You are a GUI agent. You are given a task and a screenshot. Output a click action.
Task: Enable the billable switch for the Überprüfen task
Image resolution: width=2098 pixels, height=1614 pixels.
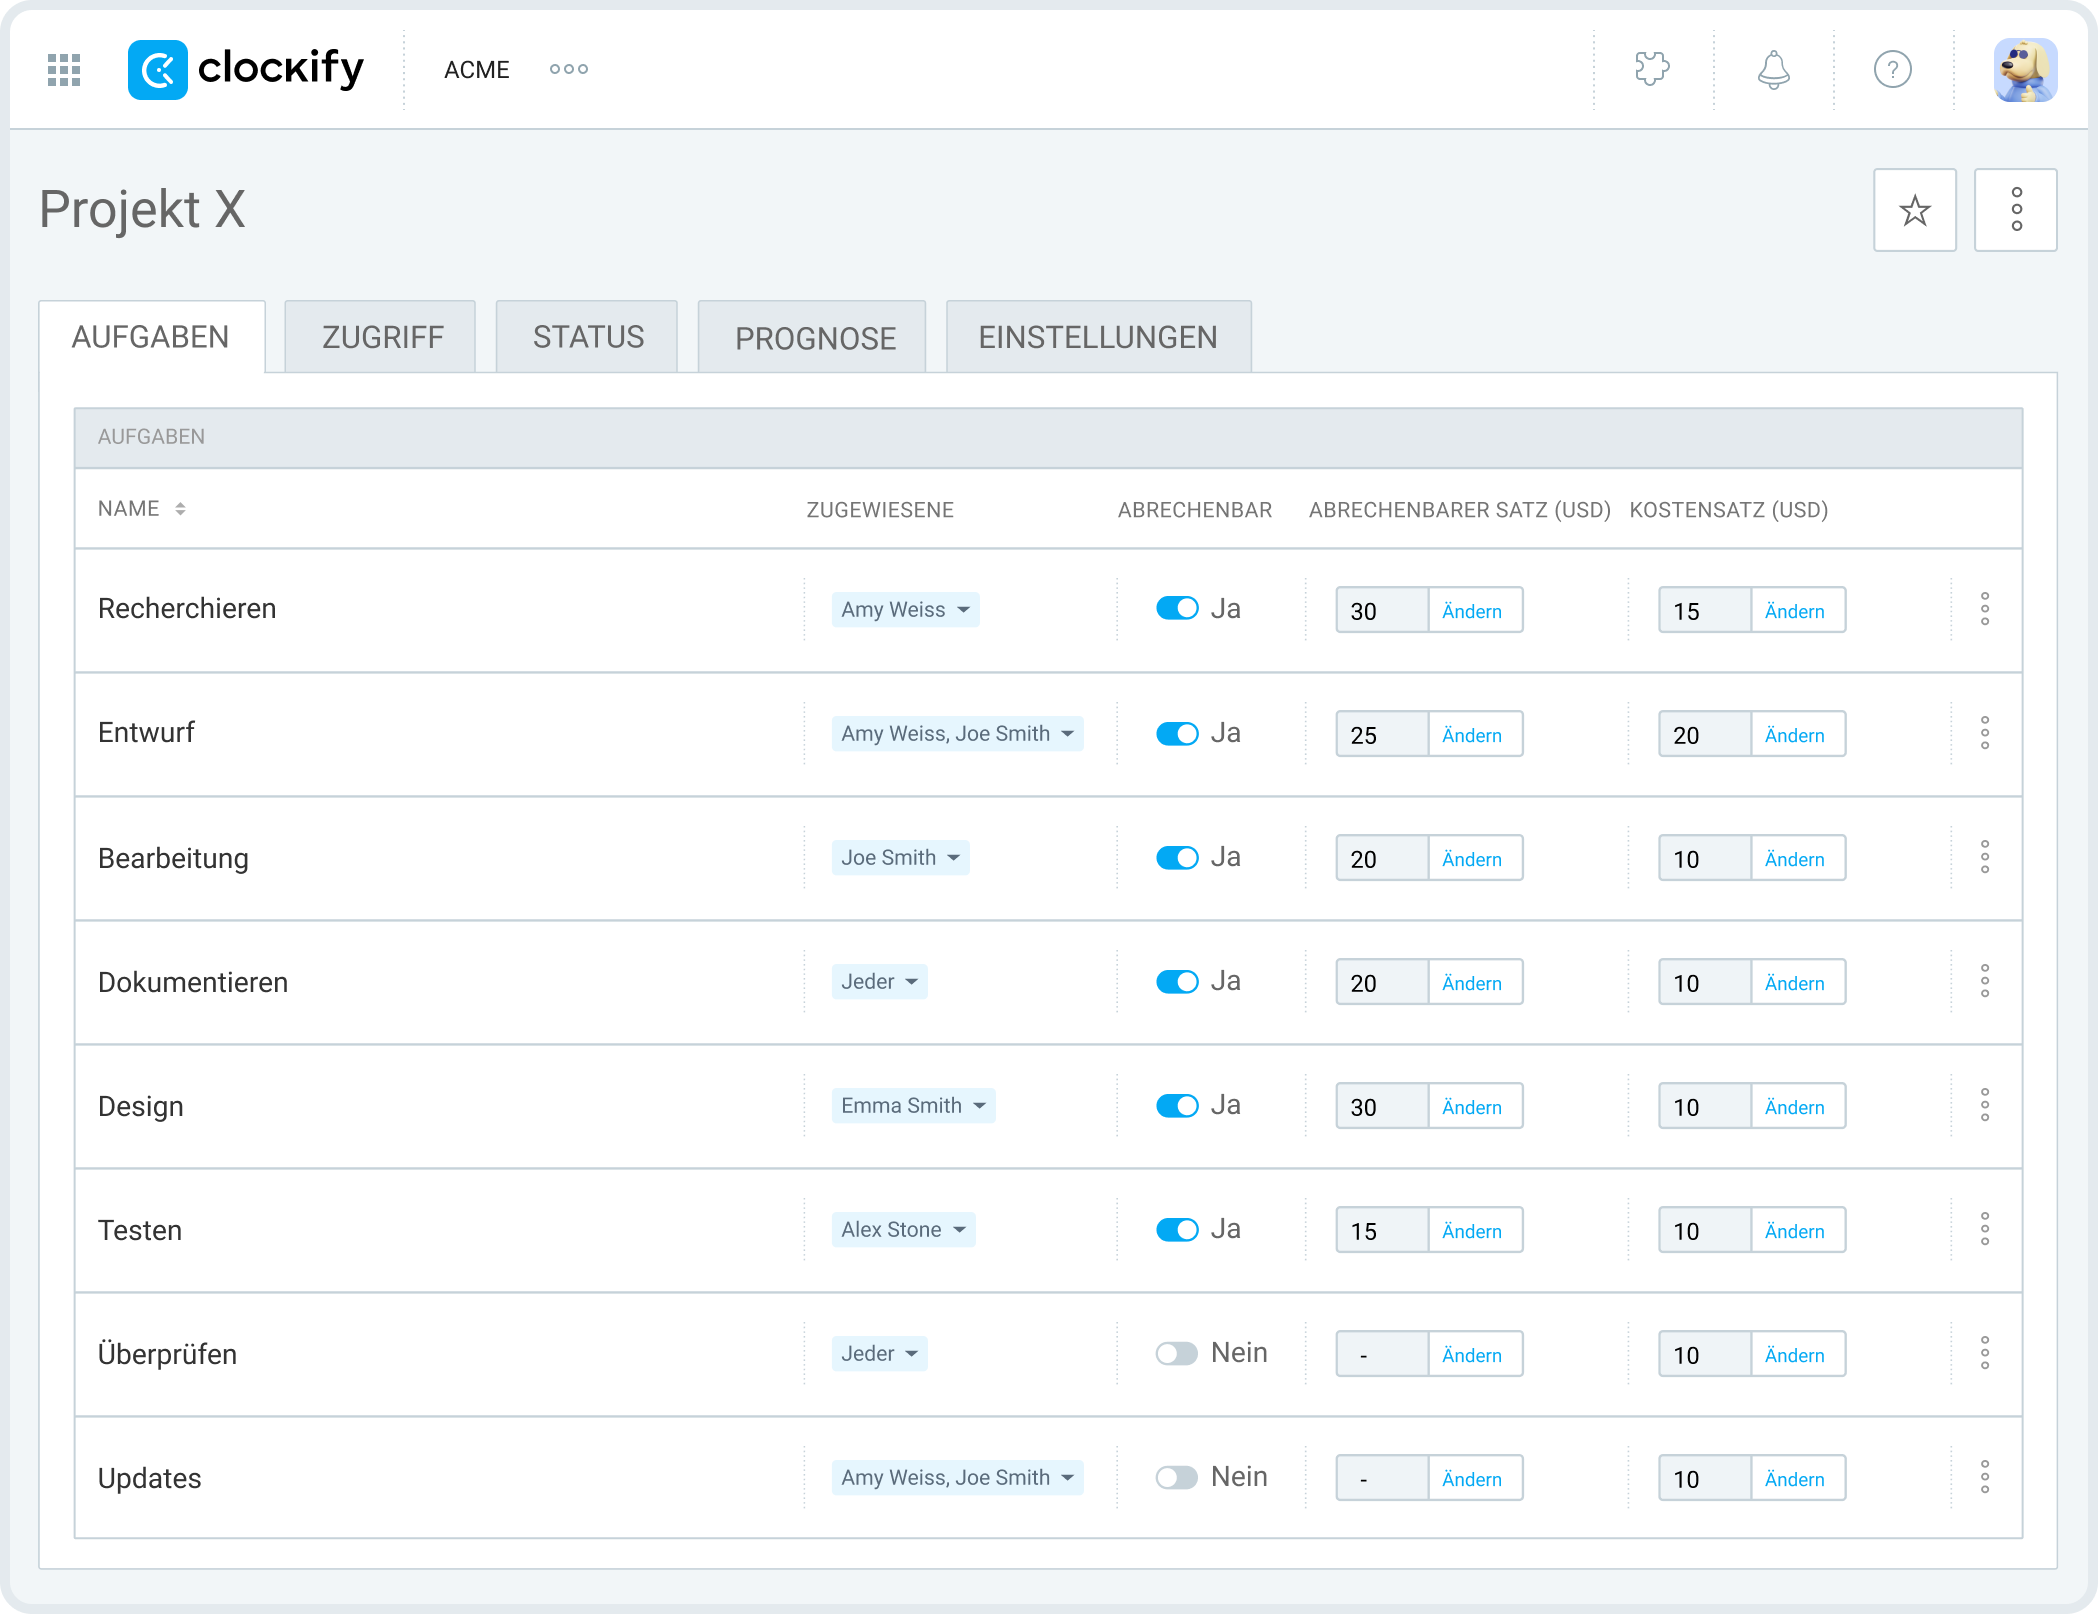1176,1354
